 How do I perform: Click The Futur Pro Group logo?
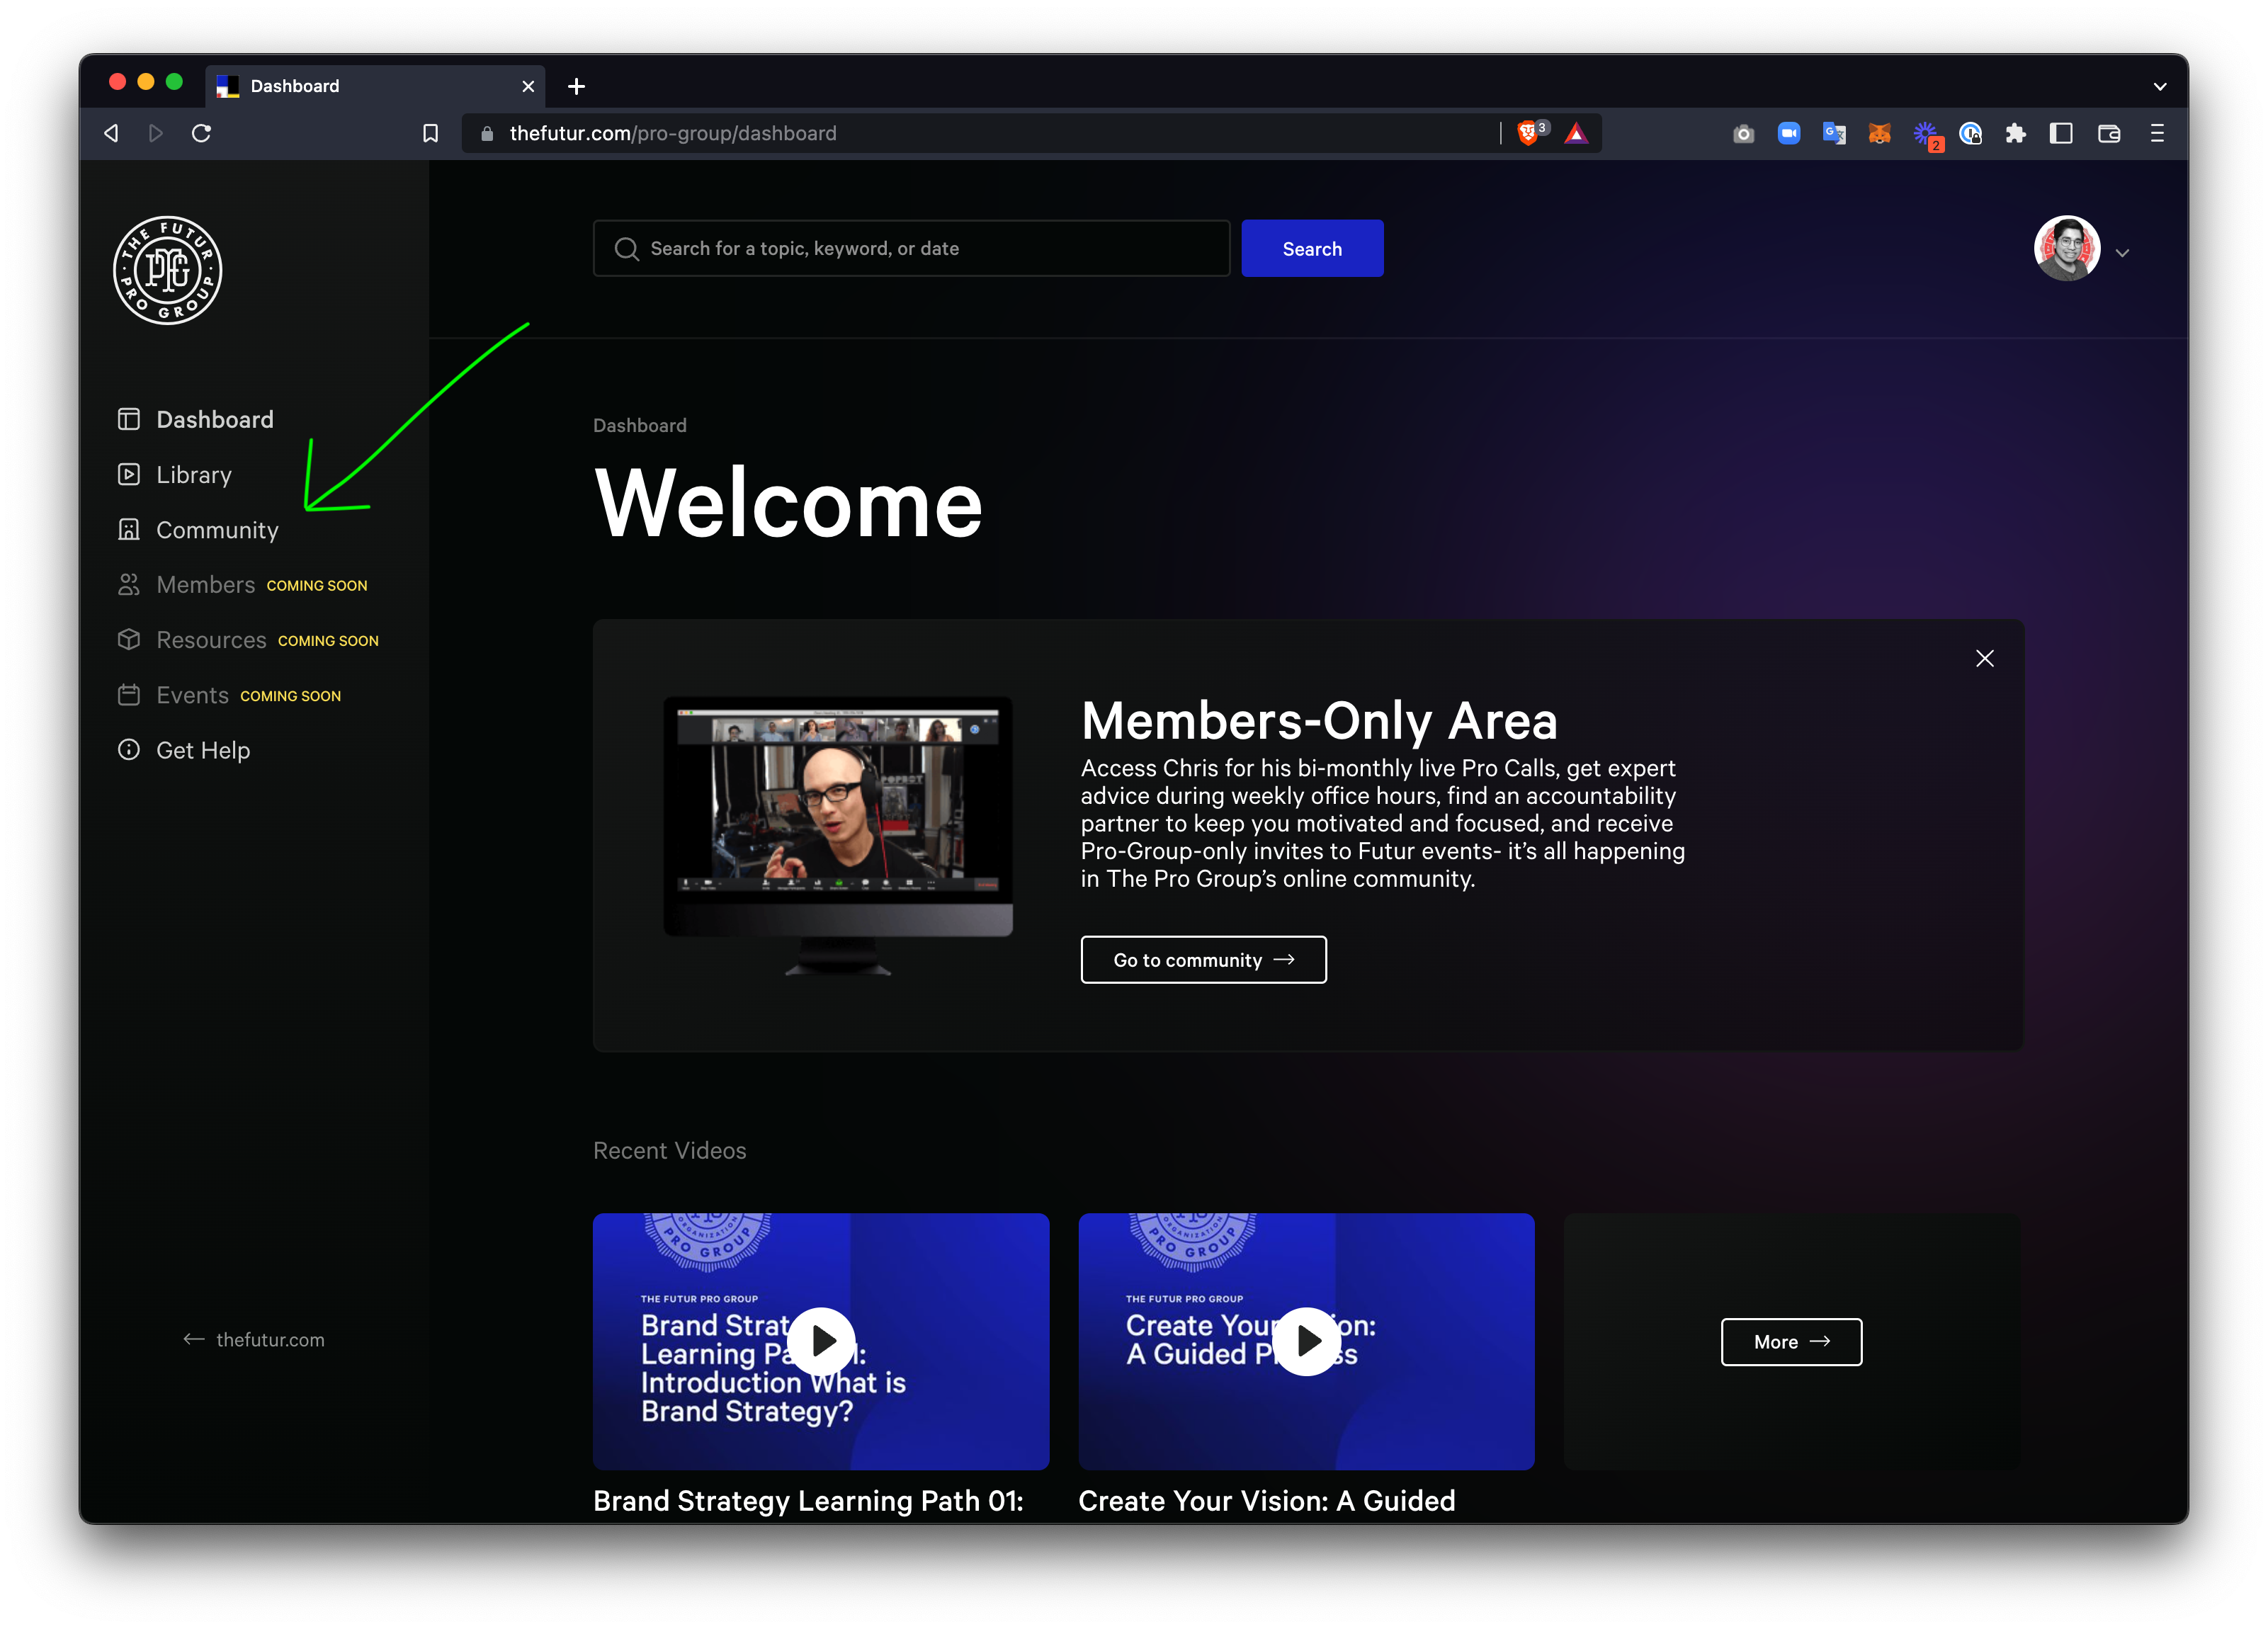click(167, 270)
